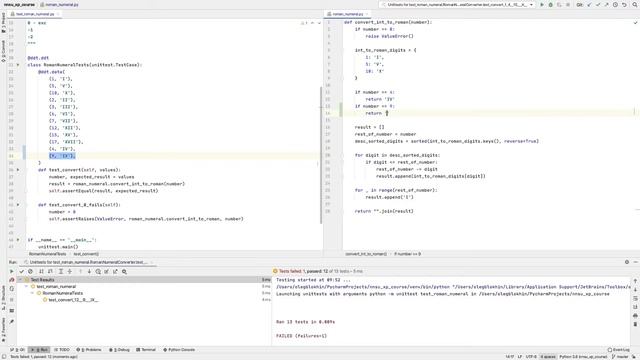
Task: Click the rollback undo icon in toolbar
Action: click(x=624, y=4)
